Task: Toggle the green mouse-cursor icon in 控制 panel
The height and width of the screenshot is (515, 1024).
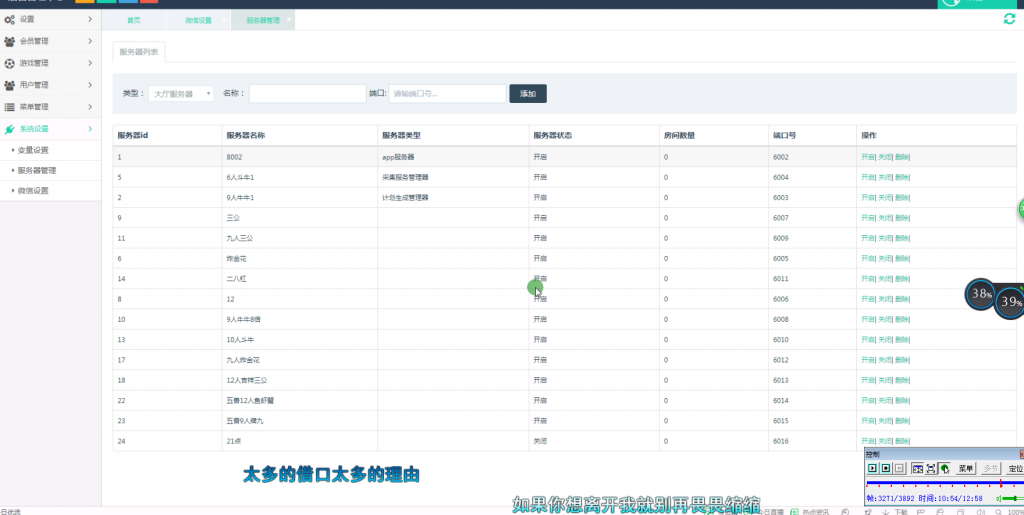Action: click(944, 468)
